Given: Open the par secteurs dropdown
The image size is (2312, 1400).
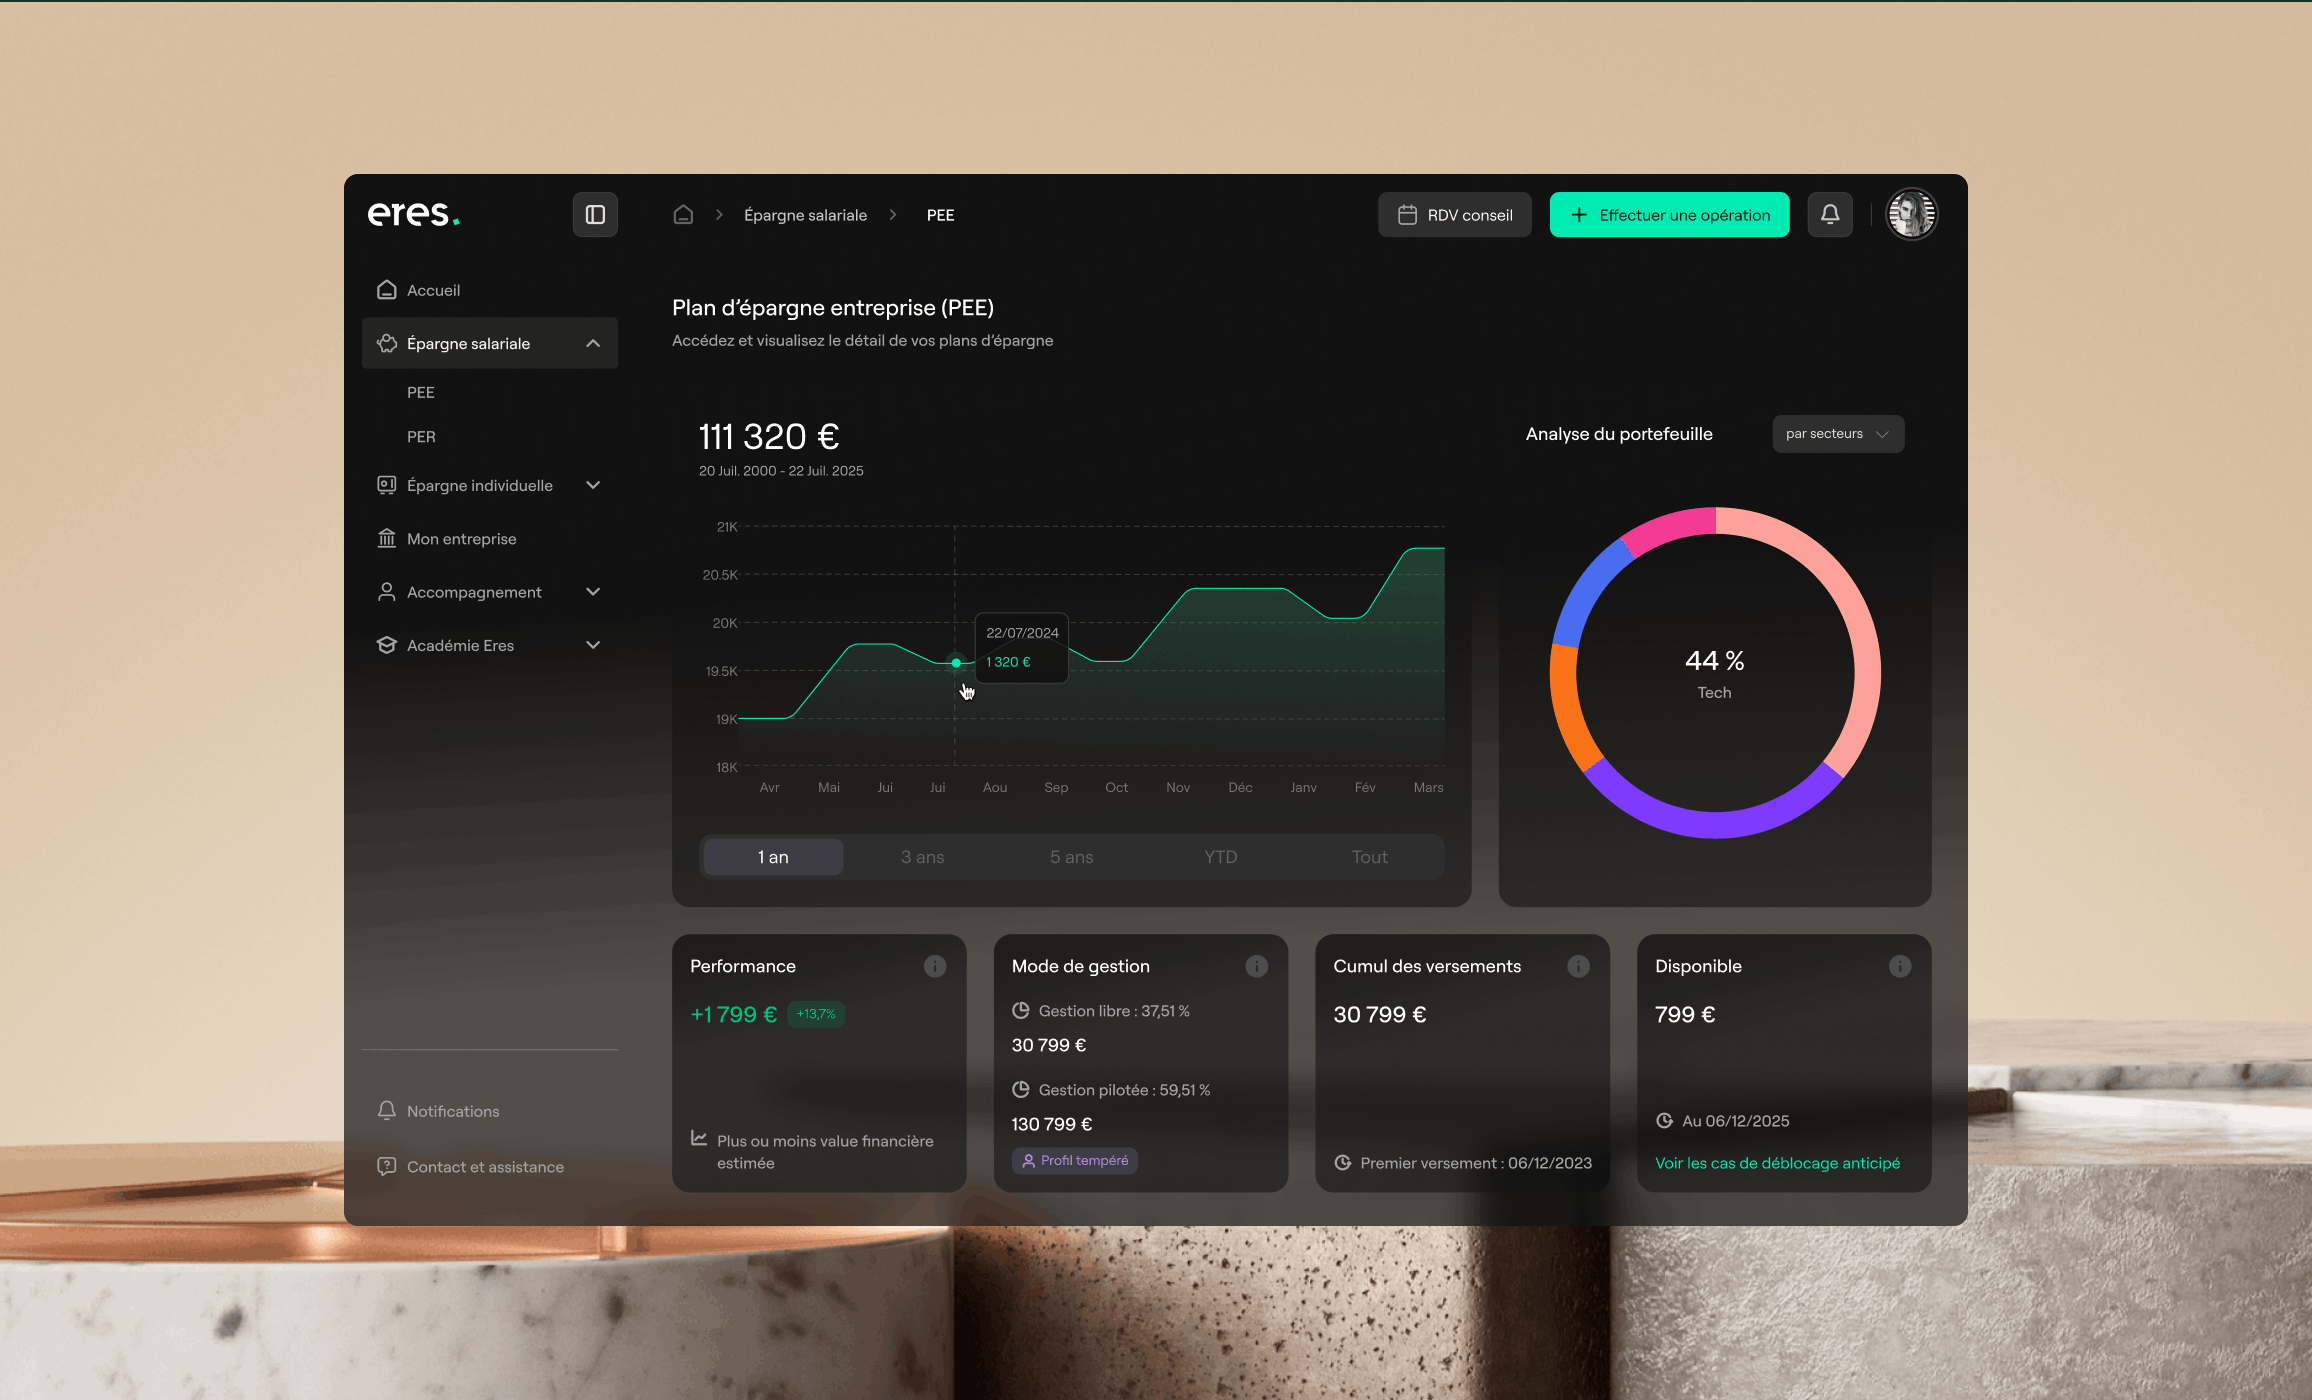Looking at the screenshot, I should pos(1837,434).
